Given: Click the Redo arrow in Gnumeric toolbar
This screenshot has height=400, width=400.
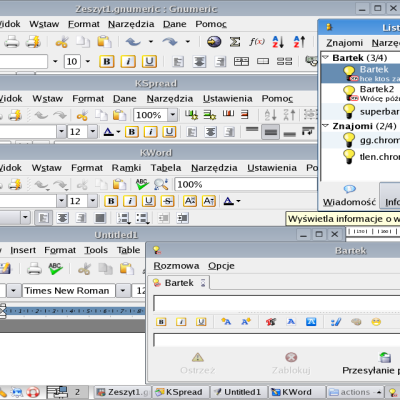Looking at the screenshot, I should click(x=170, y=42).
